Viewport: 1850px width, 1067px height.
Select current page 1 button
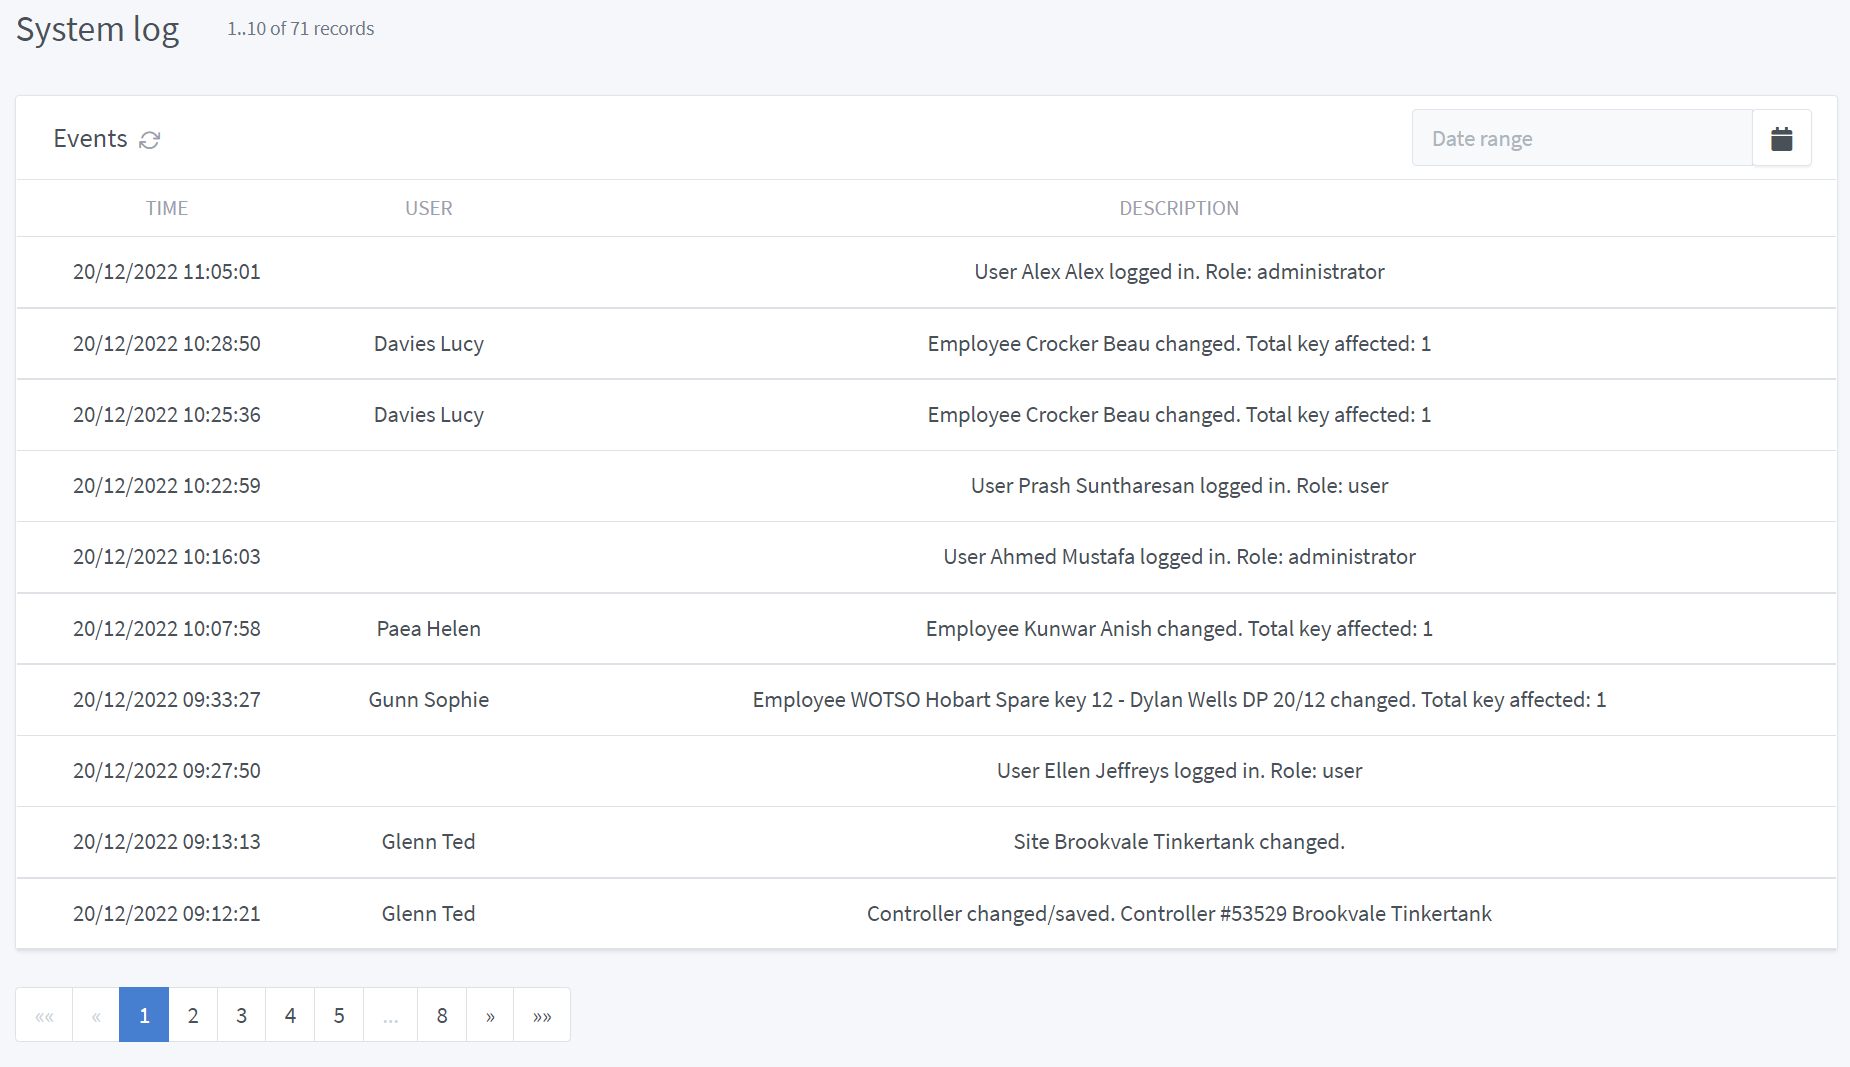pos(144,1015)
